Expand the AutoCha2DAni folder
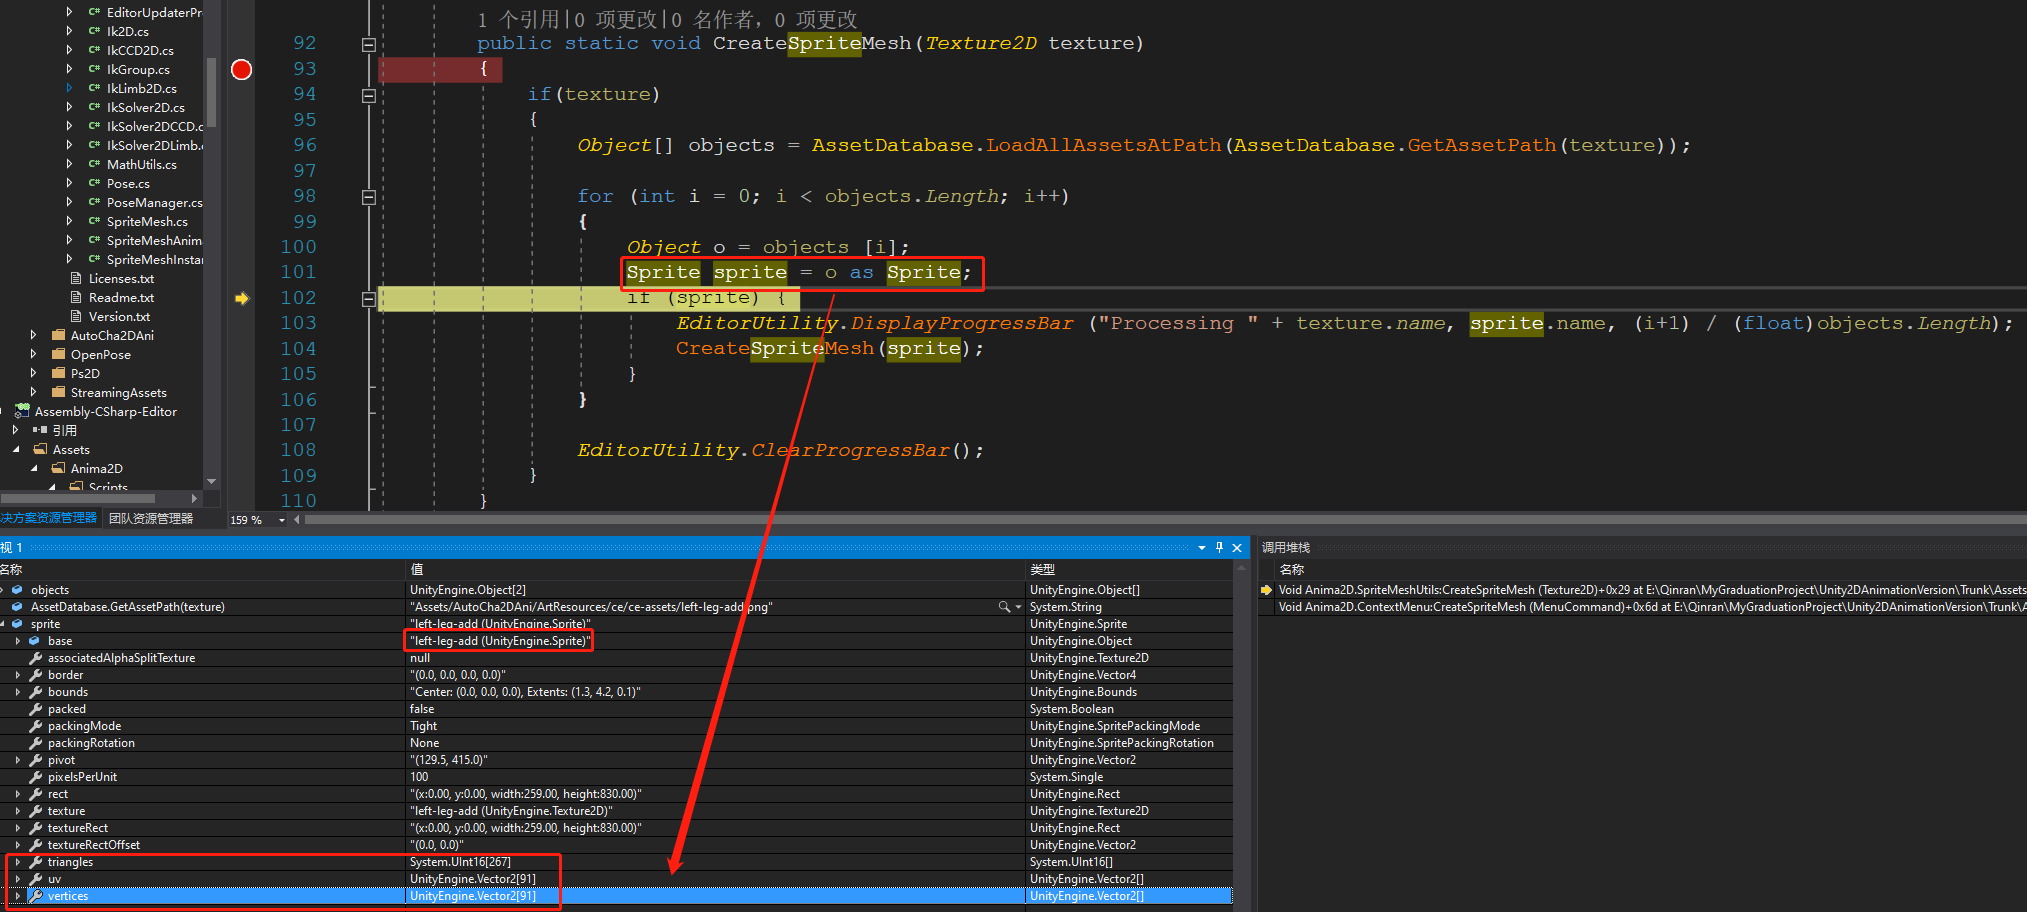This screenshot has height=912, width=2027. click(x=33, y=335)
